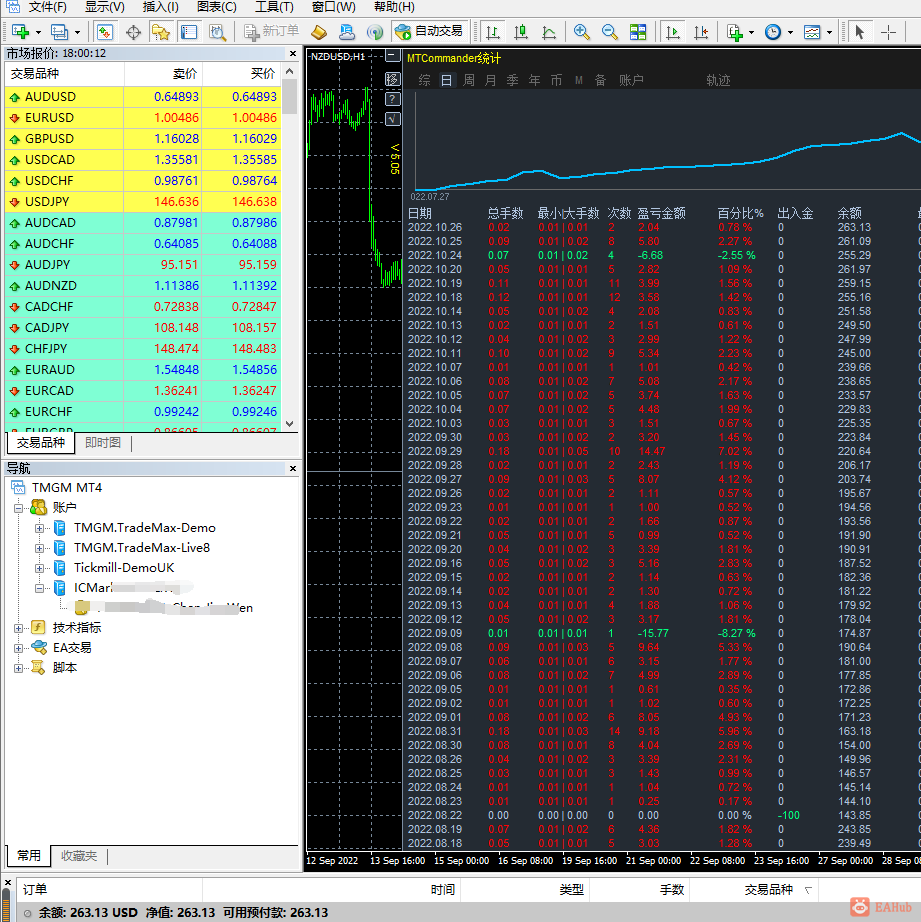Screen dimensions: 921x922
Task: Zoom out on the chart
Action: pos(608,32)
